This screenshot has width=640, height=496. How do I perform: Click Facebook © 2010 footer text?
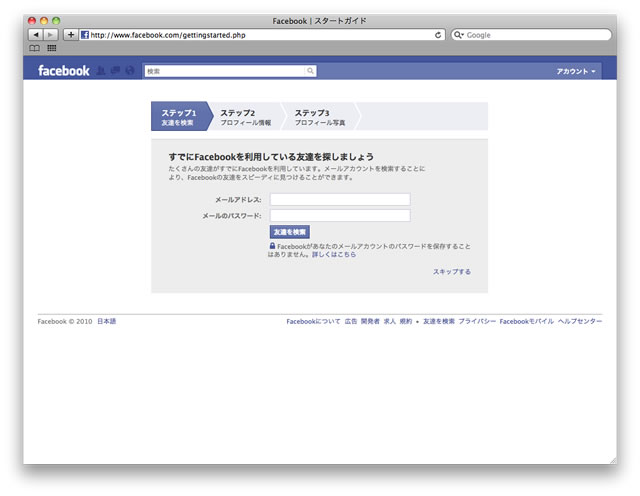click(x=65, y=321)
